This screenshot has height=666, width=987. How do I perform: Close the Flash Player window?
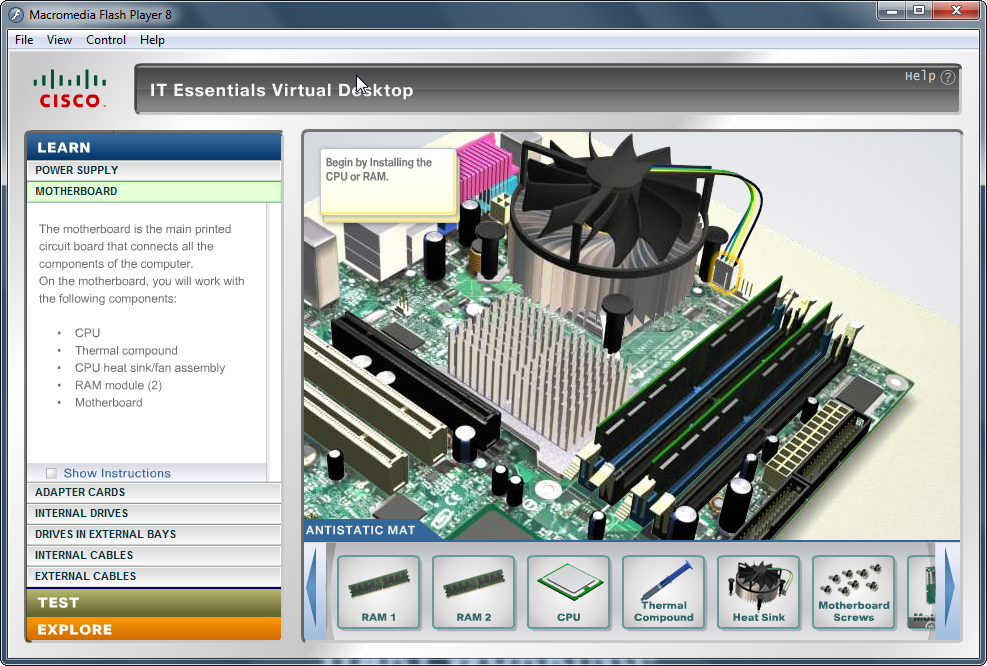(957, 11)
